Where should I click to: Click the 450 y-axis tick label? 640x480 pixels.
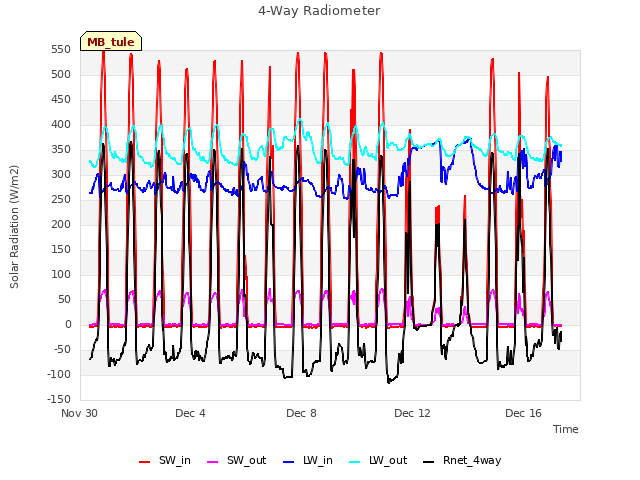click(61, 100)
